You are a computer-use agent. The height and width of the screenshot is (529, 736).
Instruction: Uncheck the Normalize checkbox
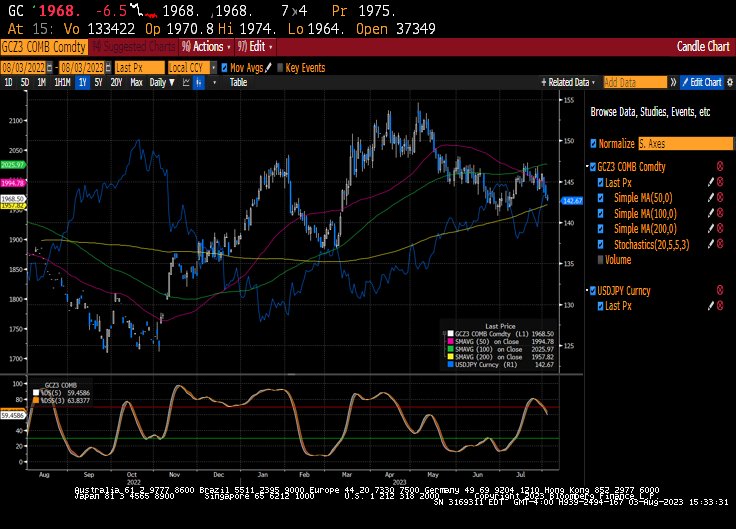pos(594,144)
